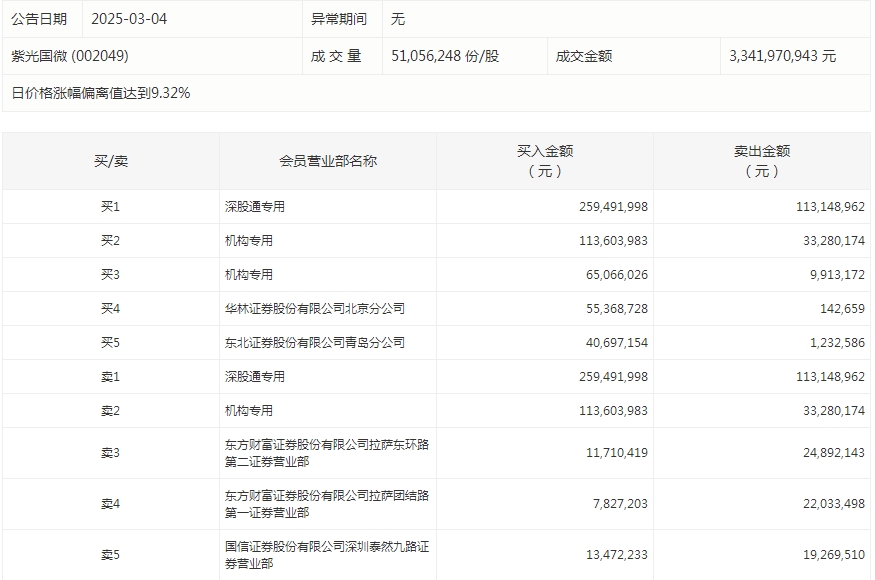Select 东北证券股份有限公司青岛分公司
Image resolution: width=875 pixels, height=580 pixels.
(315, 343)
